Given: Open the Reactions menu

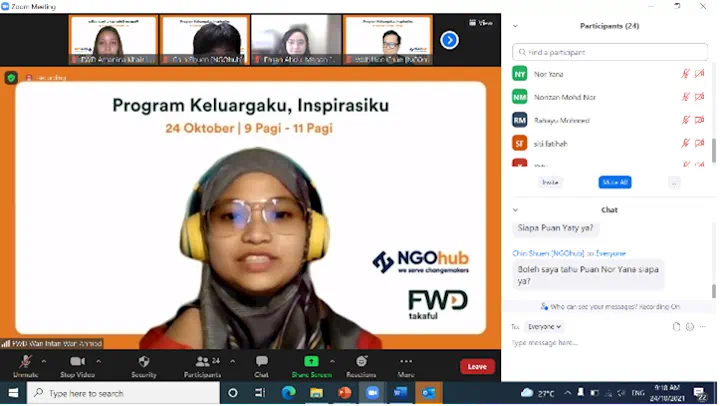Looking at the screenshot, I should tap(361, 366).
